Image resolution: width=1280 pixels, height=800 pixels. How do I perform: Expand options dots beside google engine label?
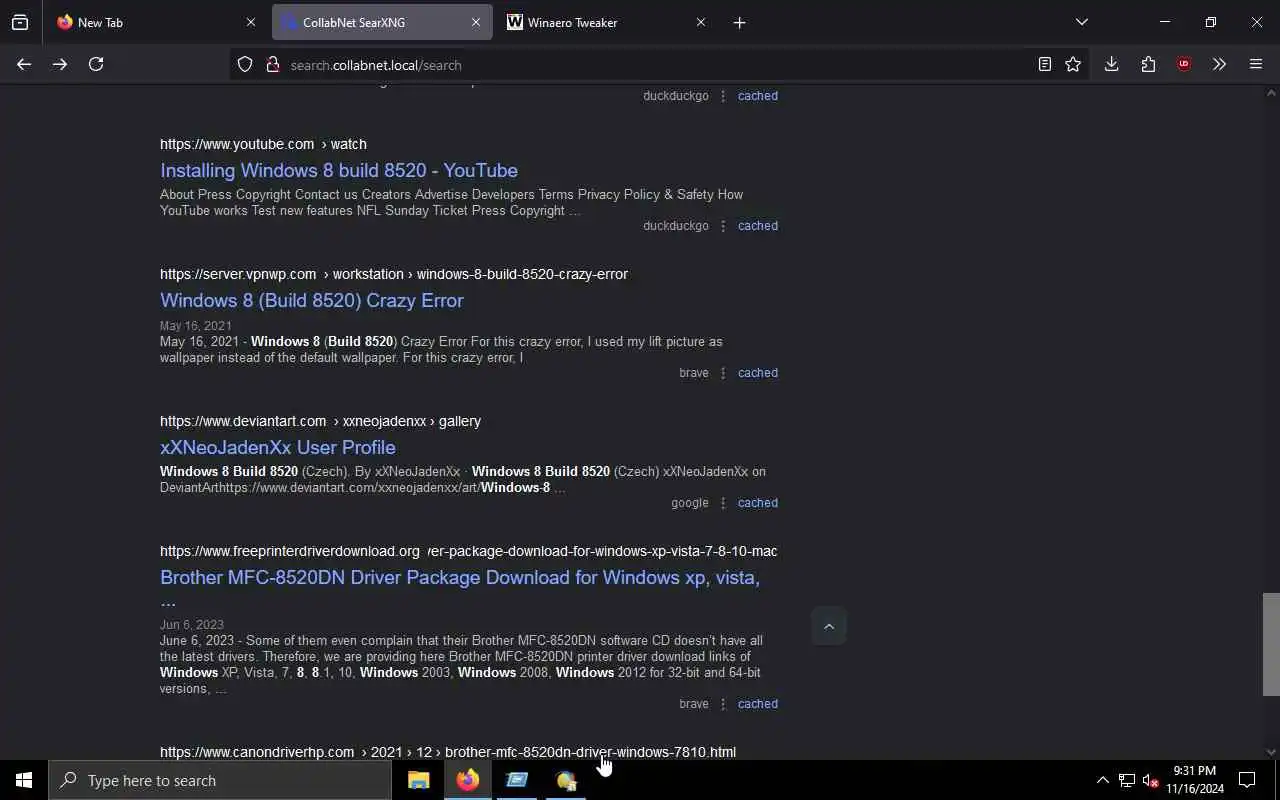click(x=723, y=503)
